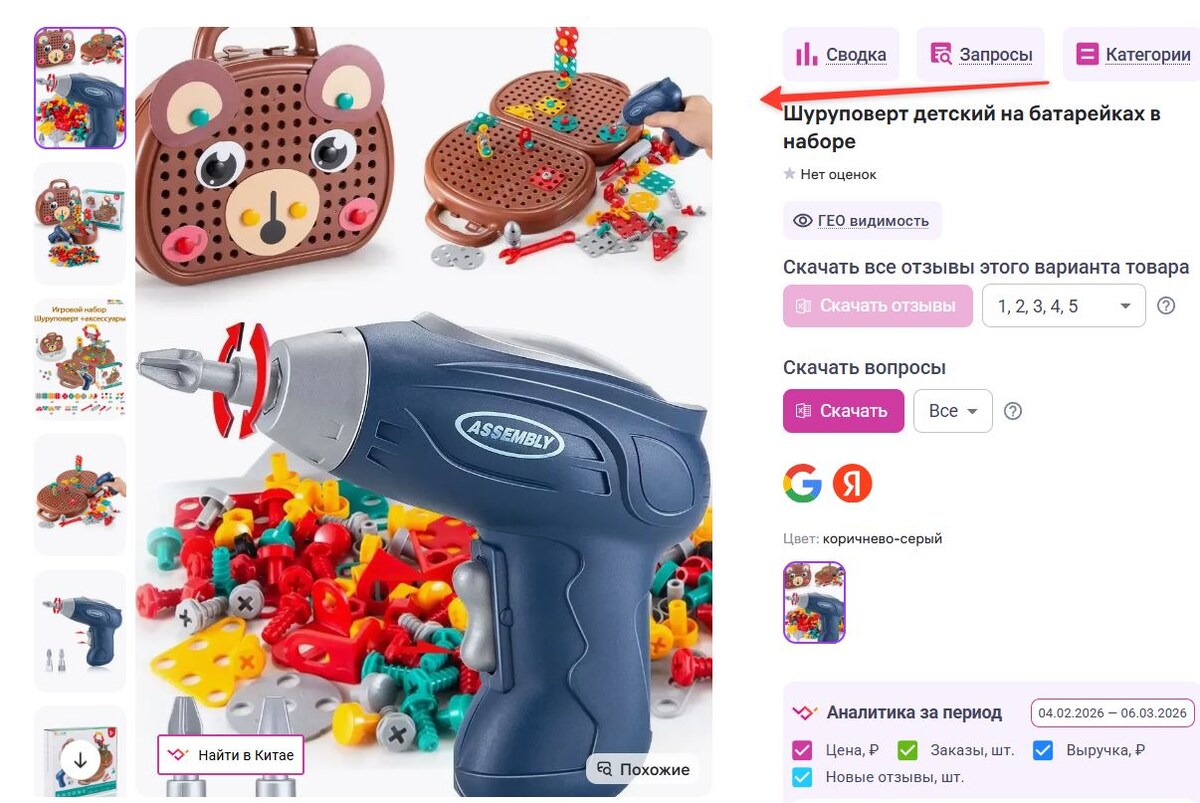Click the star icon by Нет оценок
This screenshot has width=1200, height=803.
[790, 174]
